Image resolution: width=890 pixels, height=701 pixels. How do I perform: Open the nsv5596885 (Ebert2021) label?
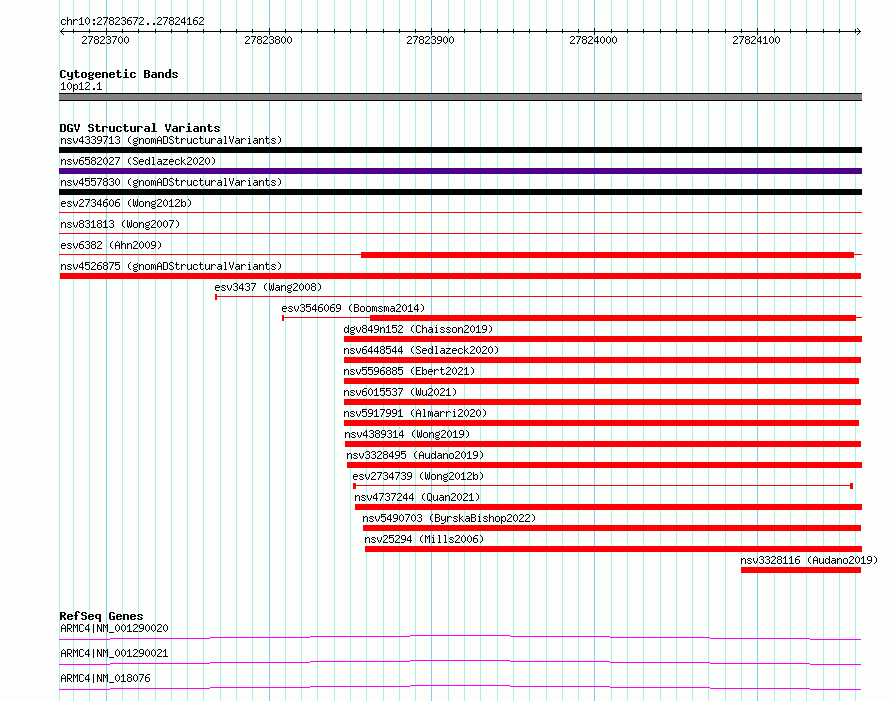409,371
